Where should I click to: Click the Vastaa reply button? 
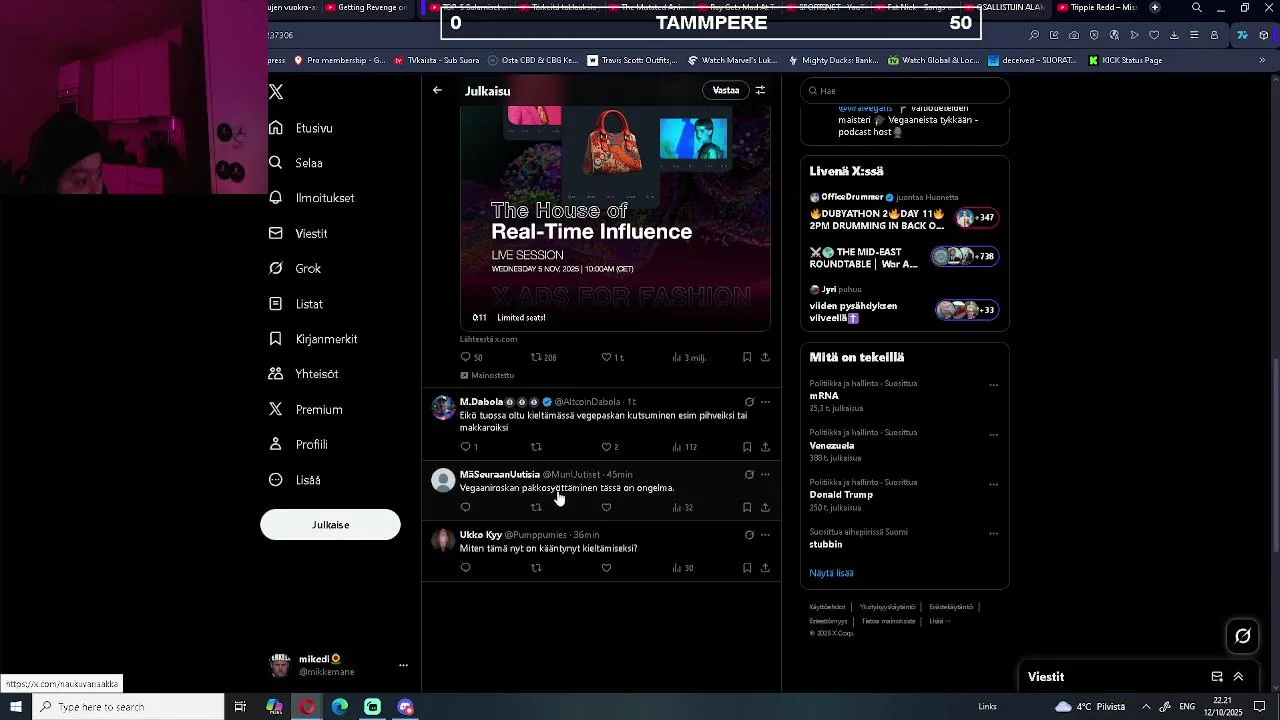(726, 90)
